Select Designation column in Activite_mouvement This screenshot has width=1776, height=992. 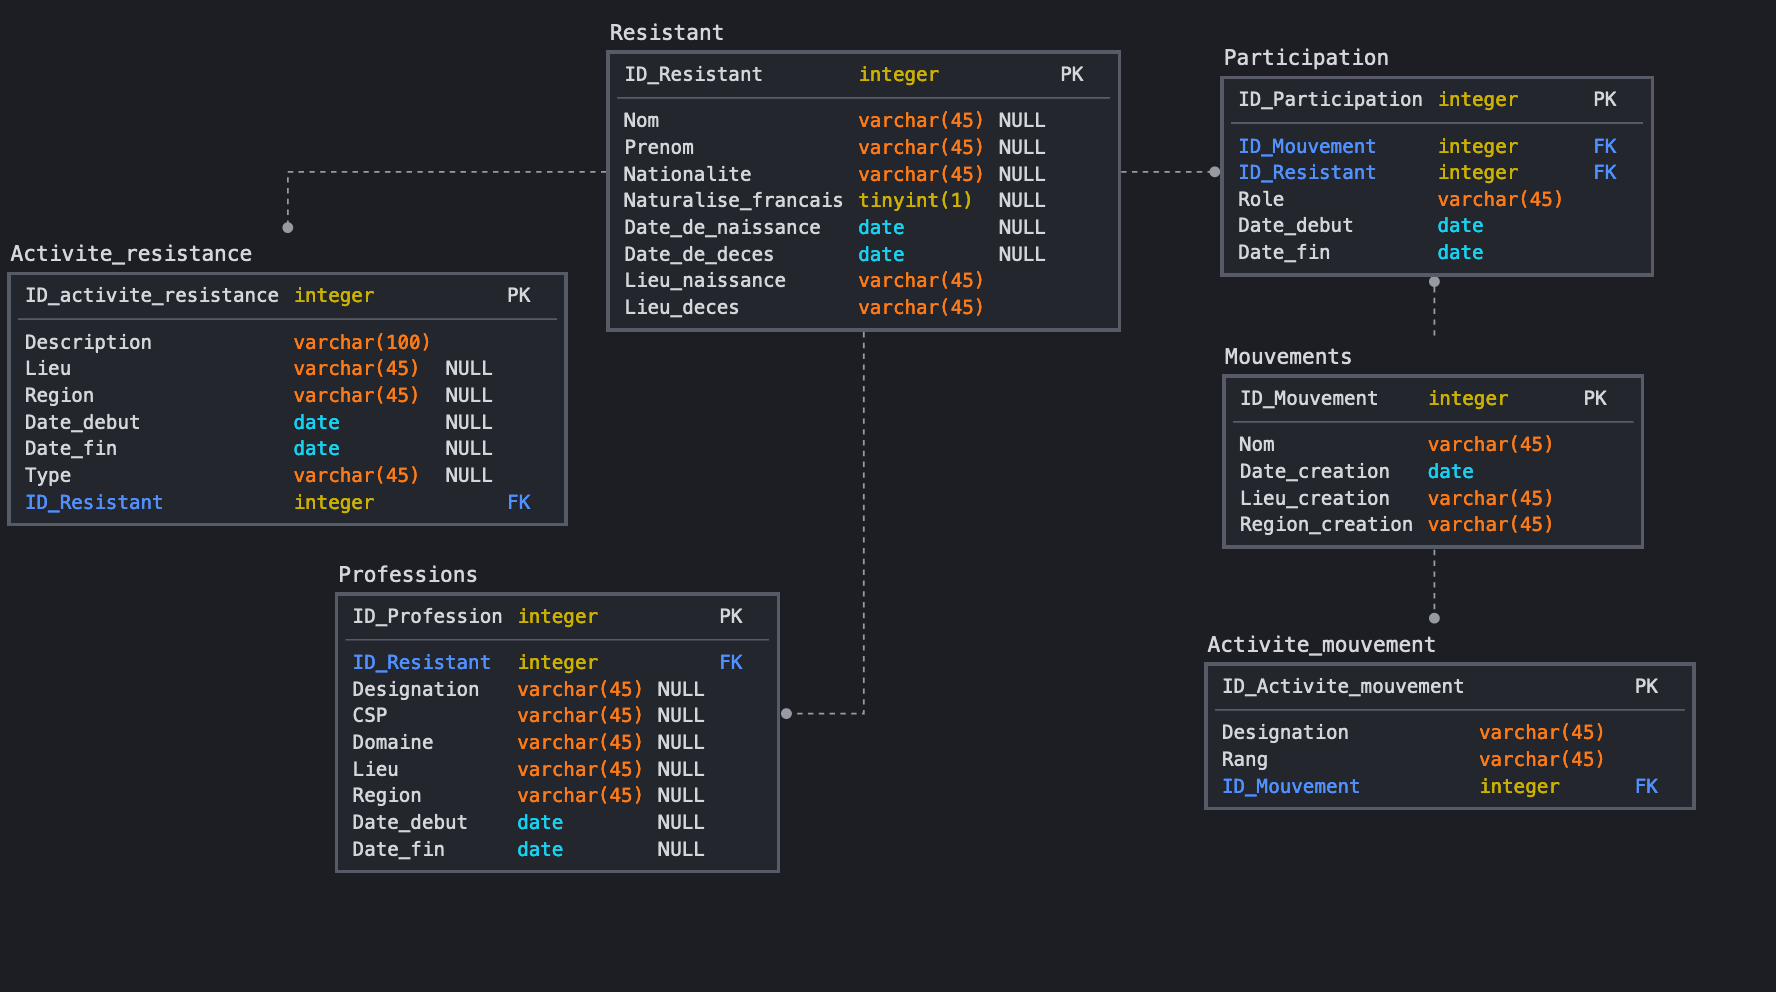[1450, 732]
